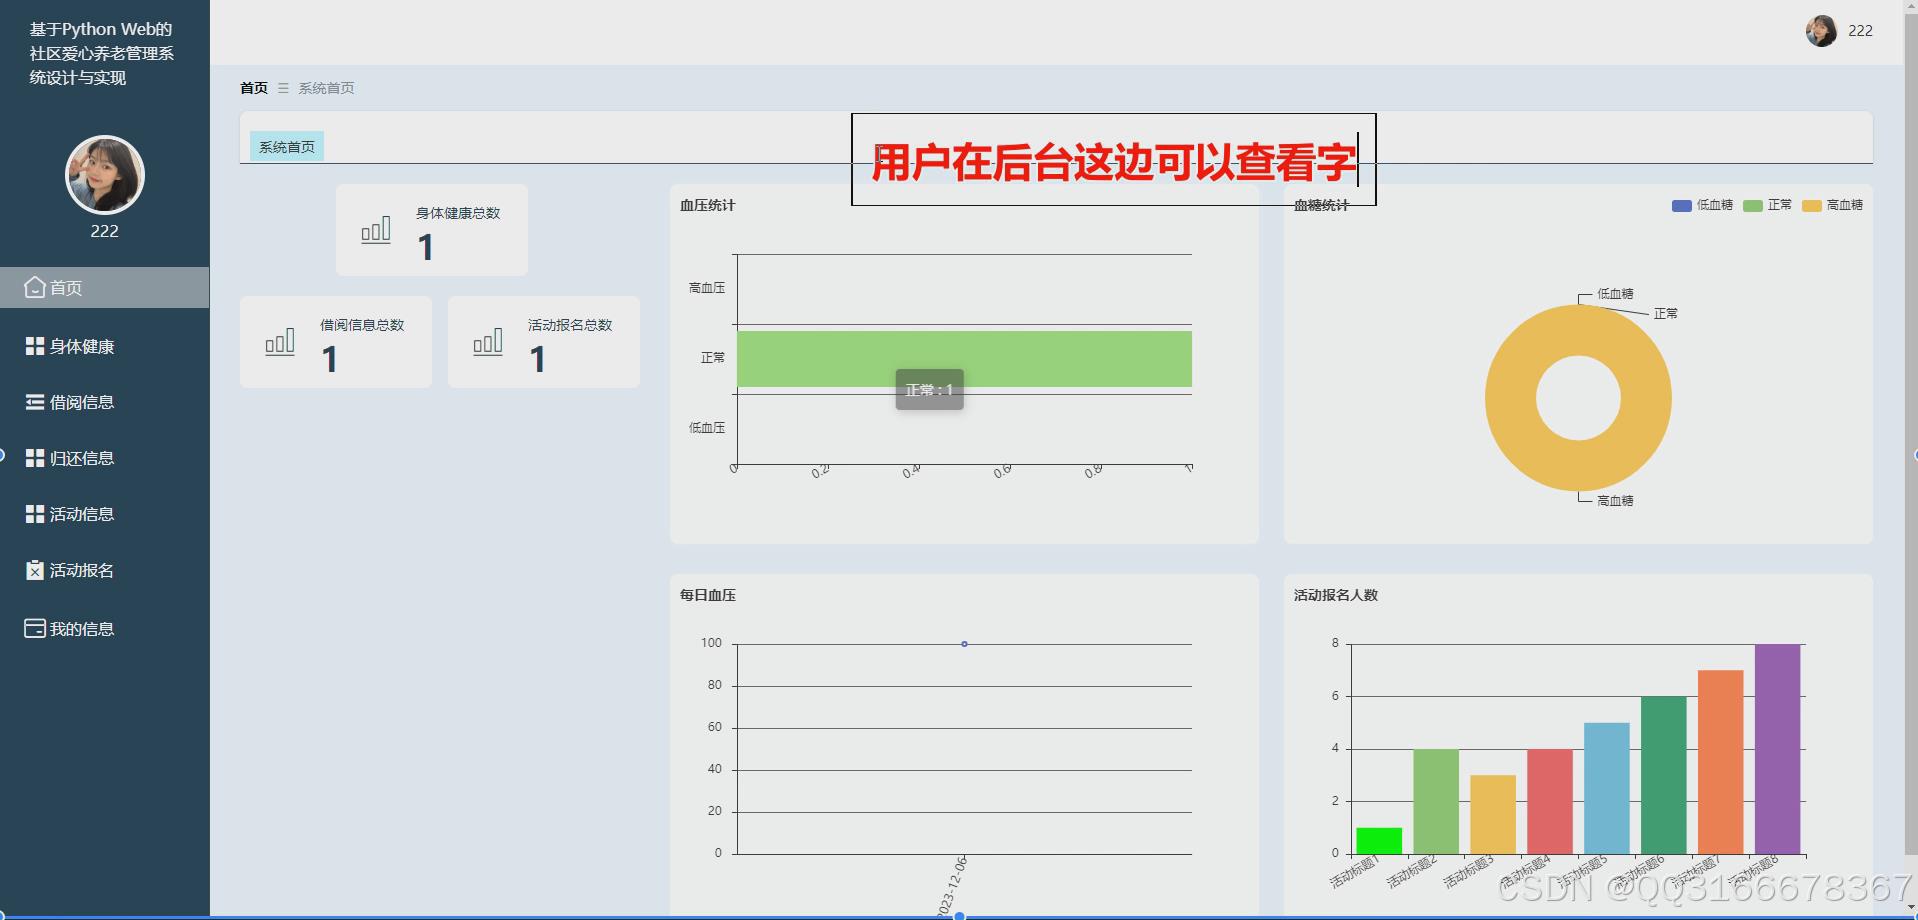Image resolution: width=1918 pixels, height=920 pixels.
Task: Toggle the 正常 legend entry
Action: (1766, 204)
